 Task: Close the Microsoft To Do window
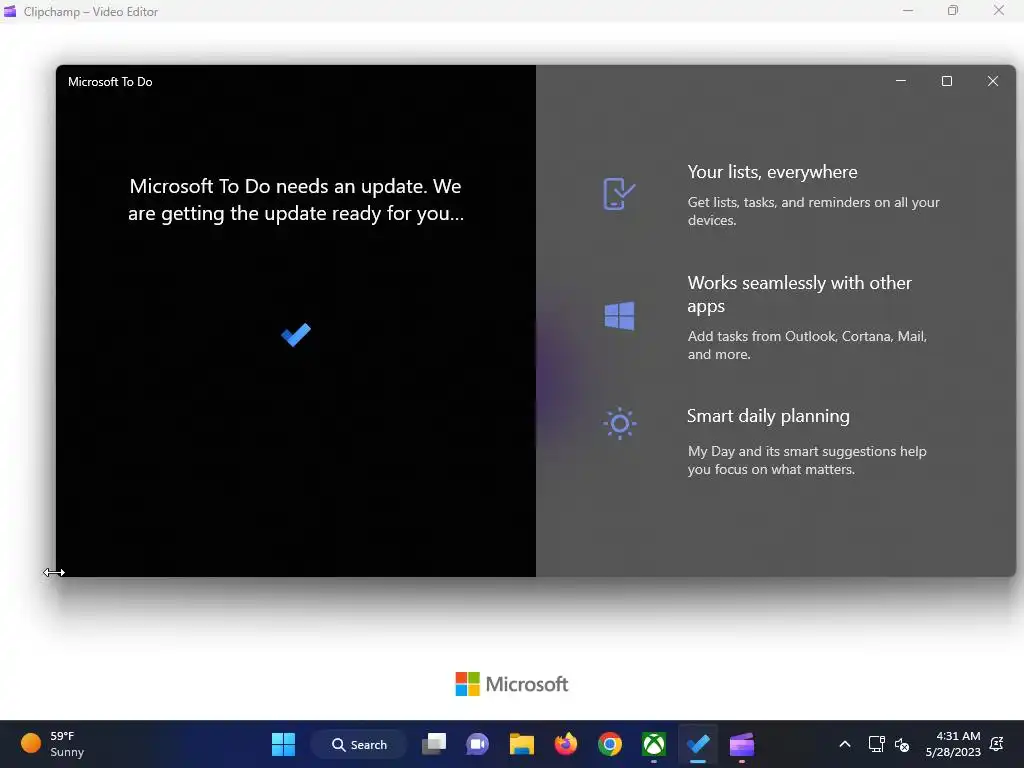[993, 81]
